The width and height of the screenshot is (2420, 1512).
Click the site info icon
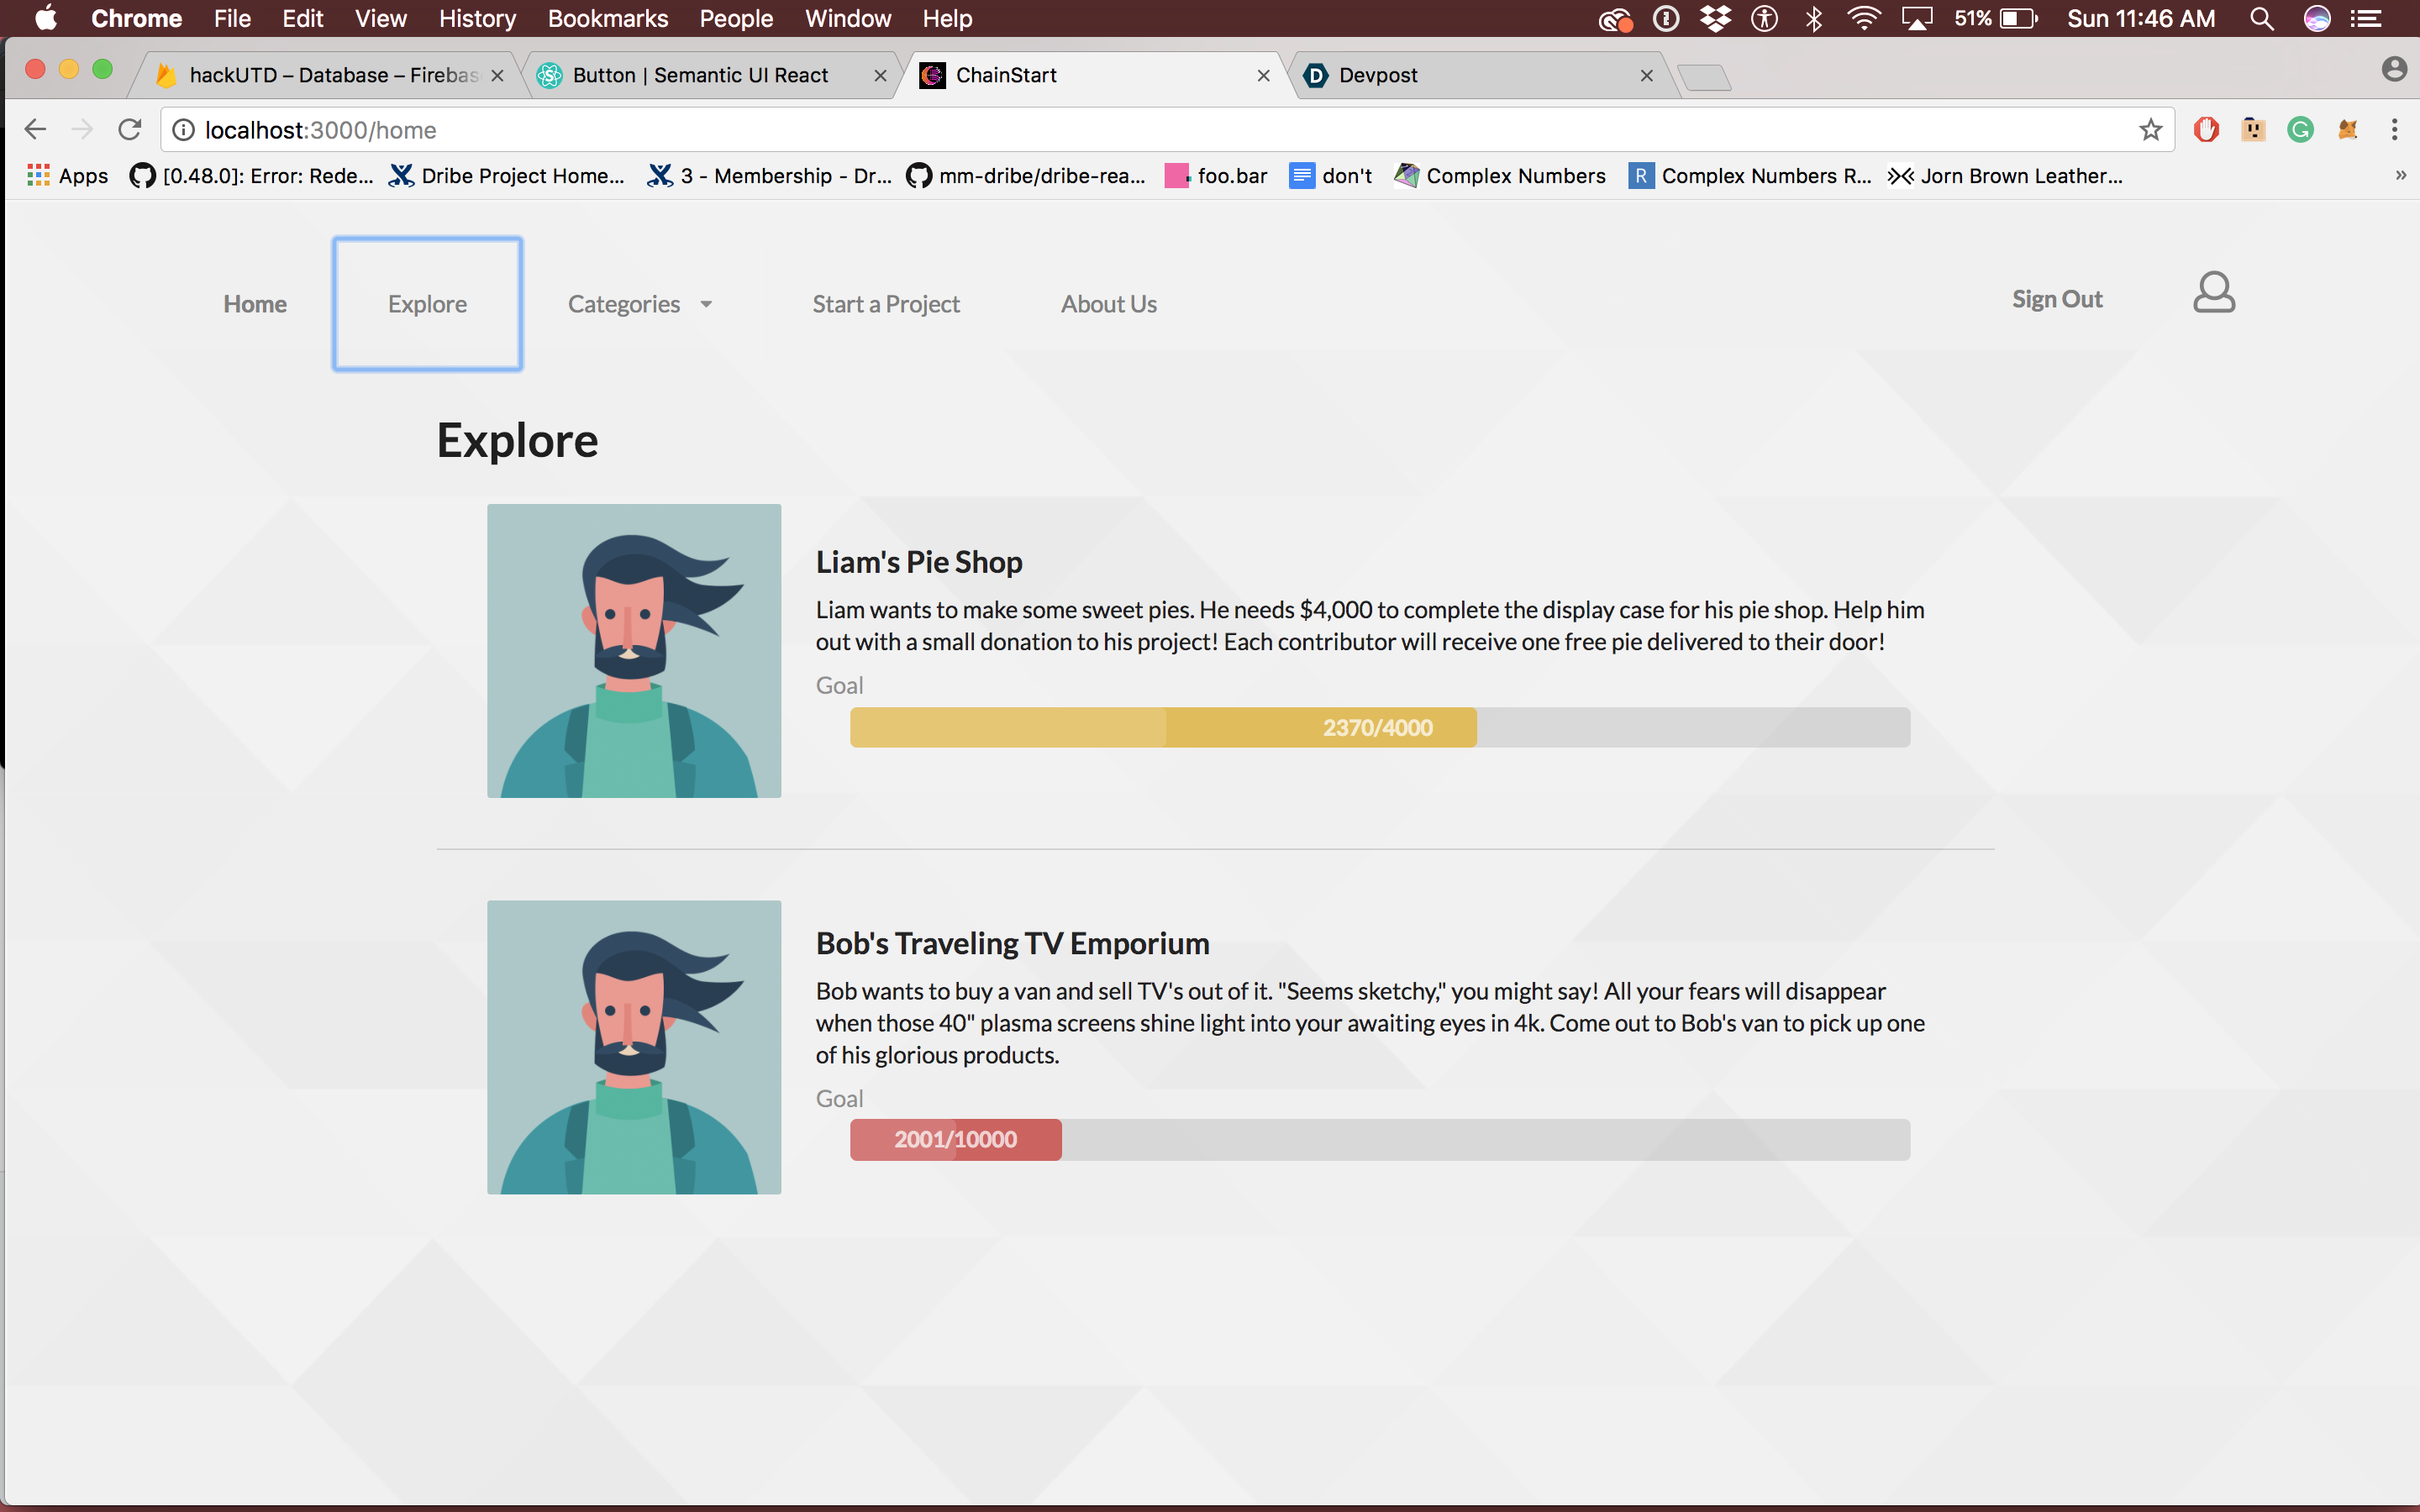point(184,130)
